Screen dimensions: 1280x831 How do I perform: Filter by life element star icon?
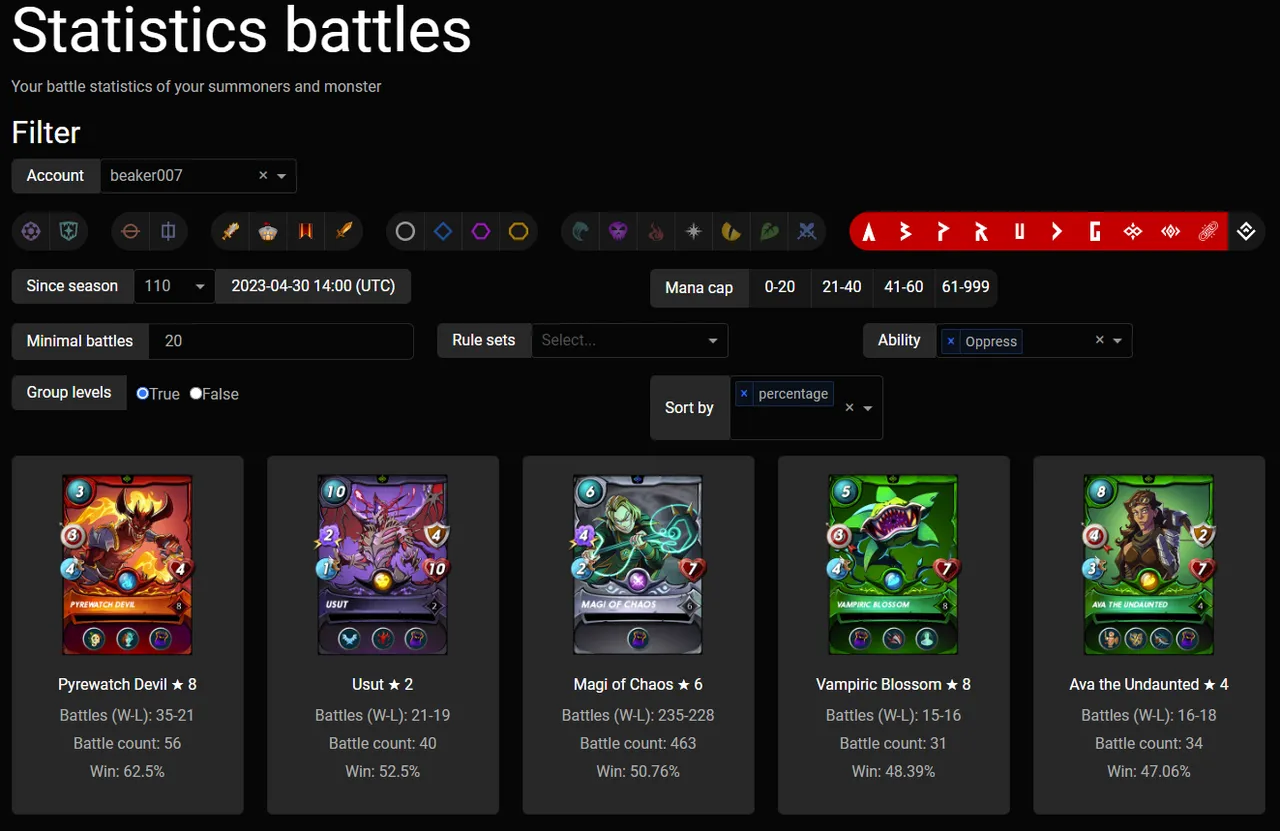coord(694,232)
